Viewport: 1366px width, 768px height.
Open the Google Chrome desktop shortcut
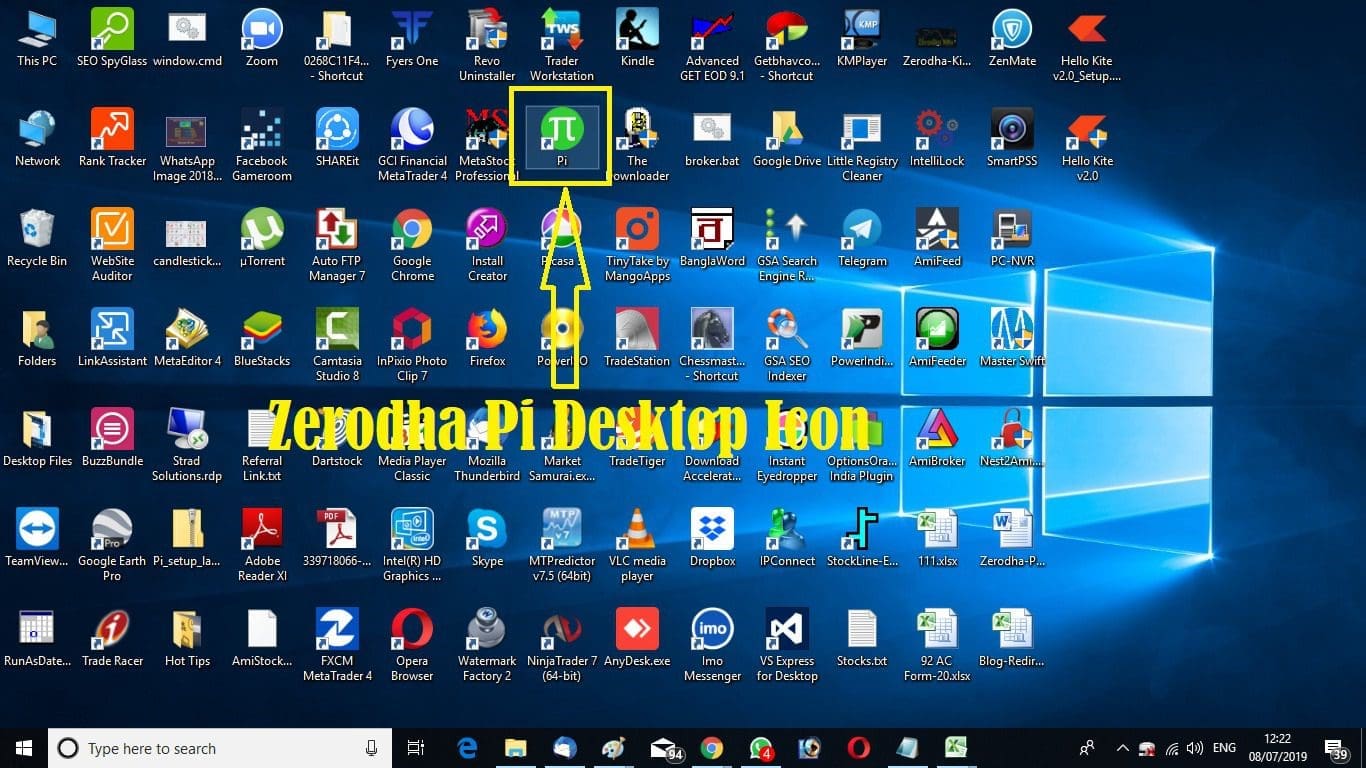[412, 245]
